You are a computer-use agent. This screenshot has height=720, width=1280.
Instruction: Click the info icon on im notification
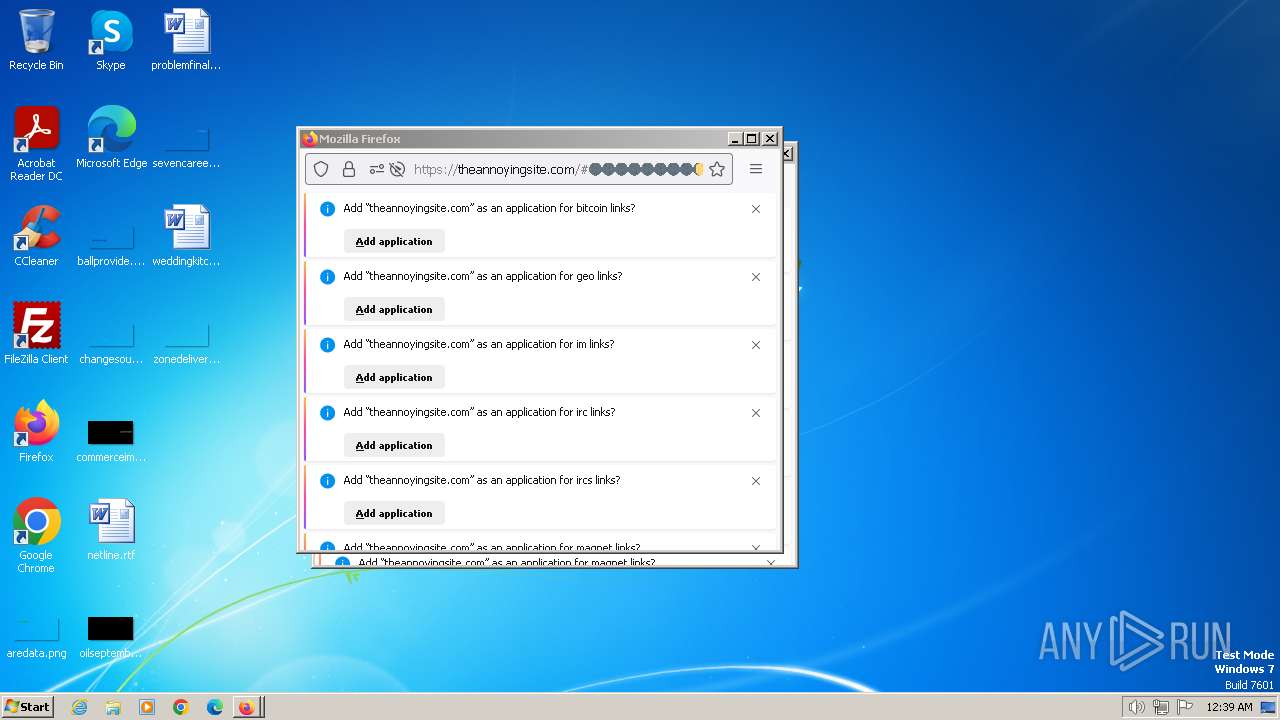coord(327,345)
